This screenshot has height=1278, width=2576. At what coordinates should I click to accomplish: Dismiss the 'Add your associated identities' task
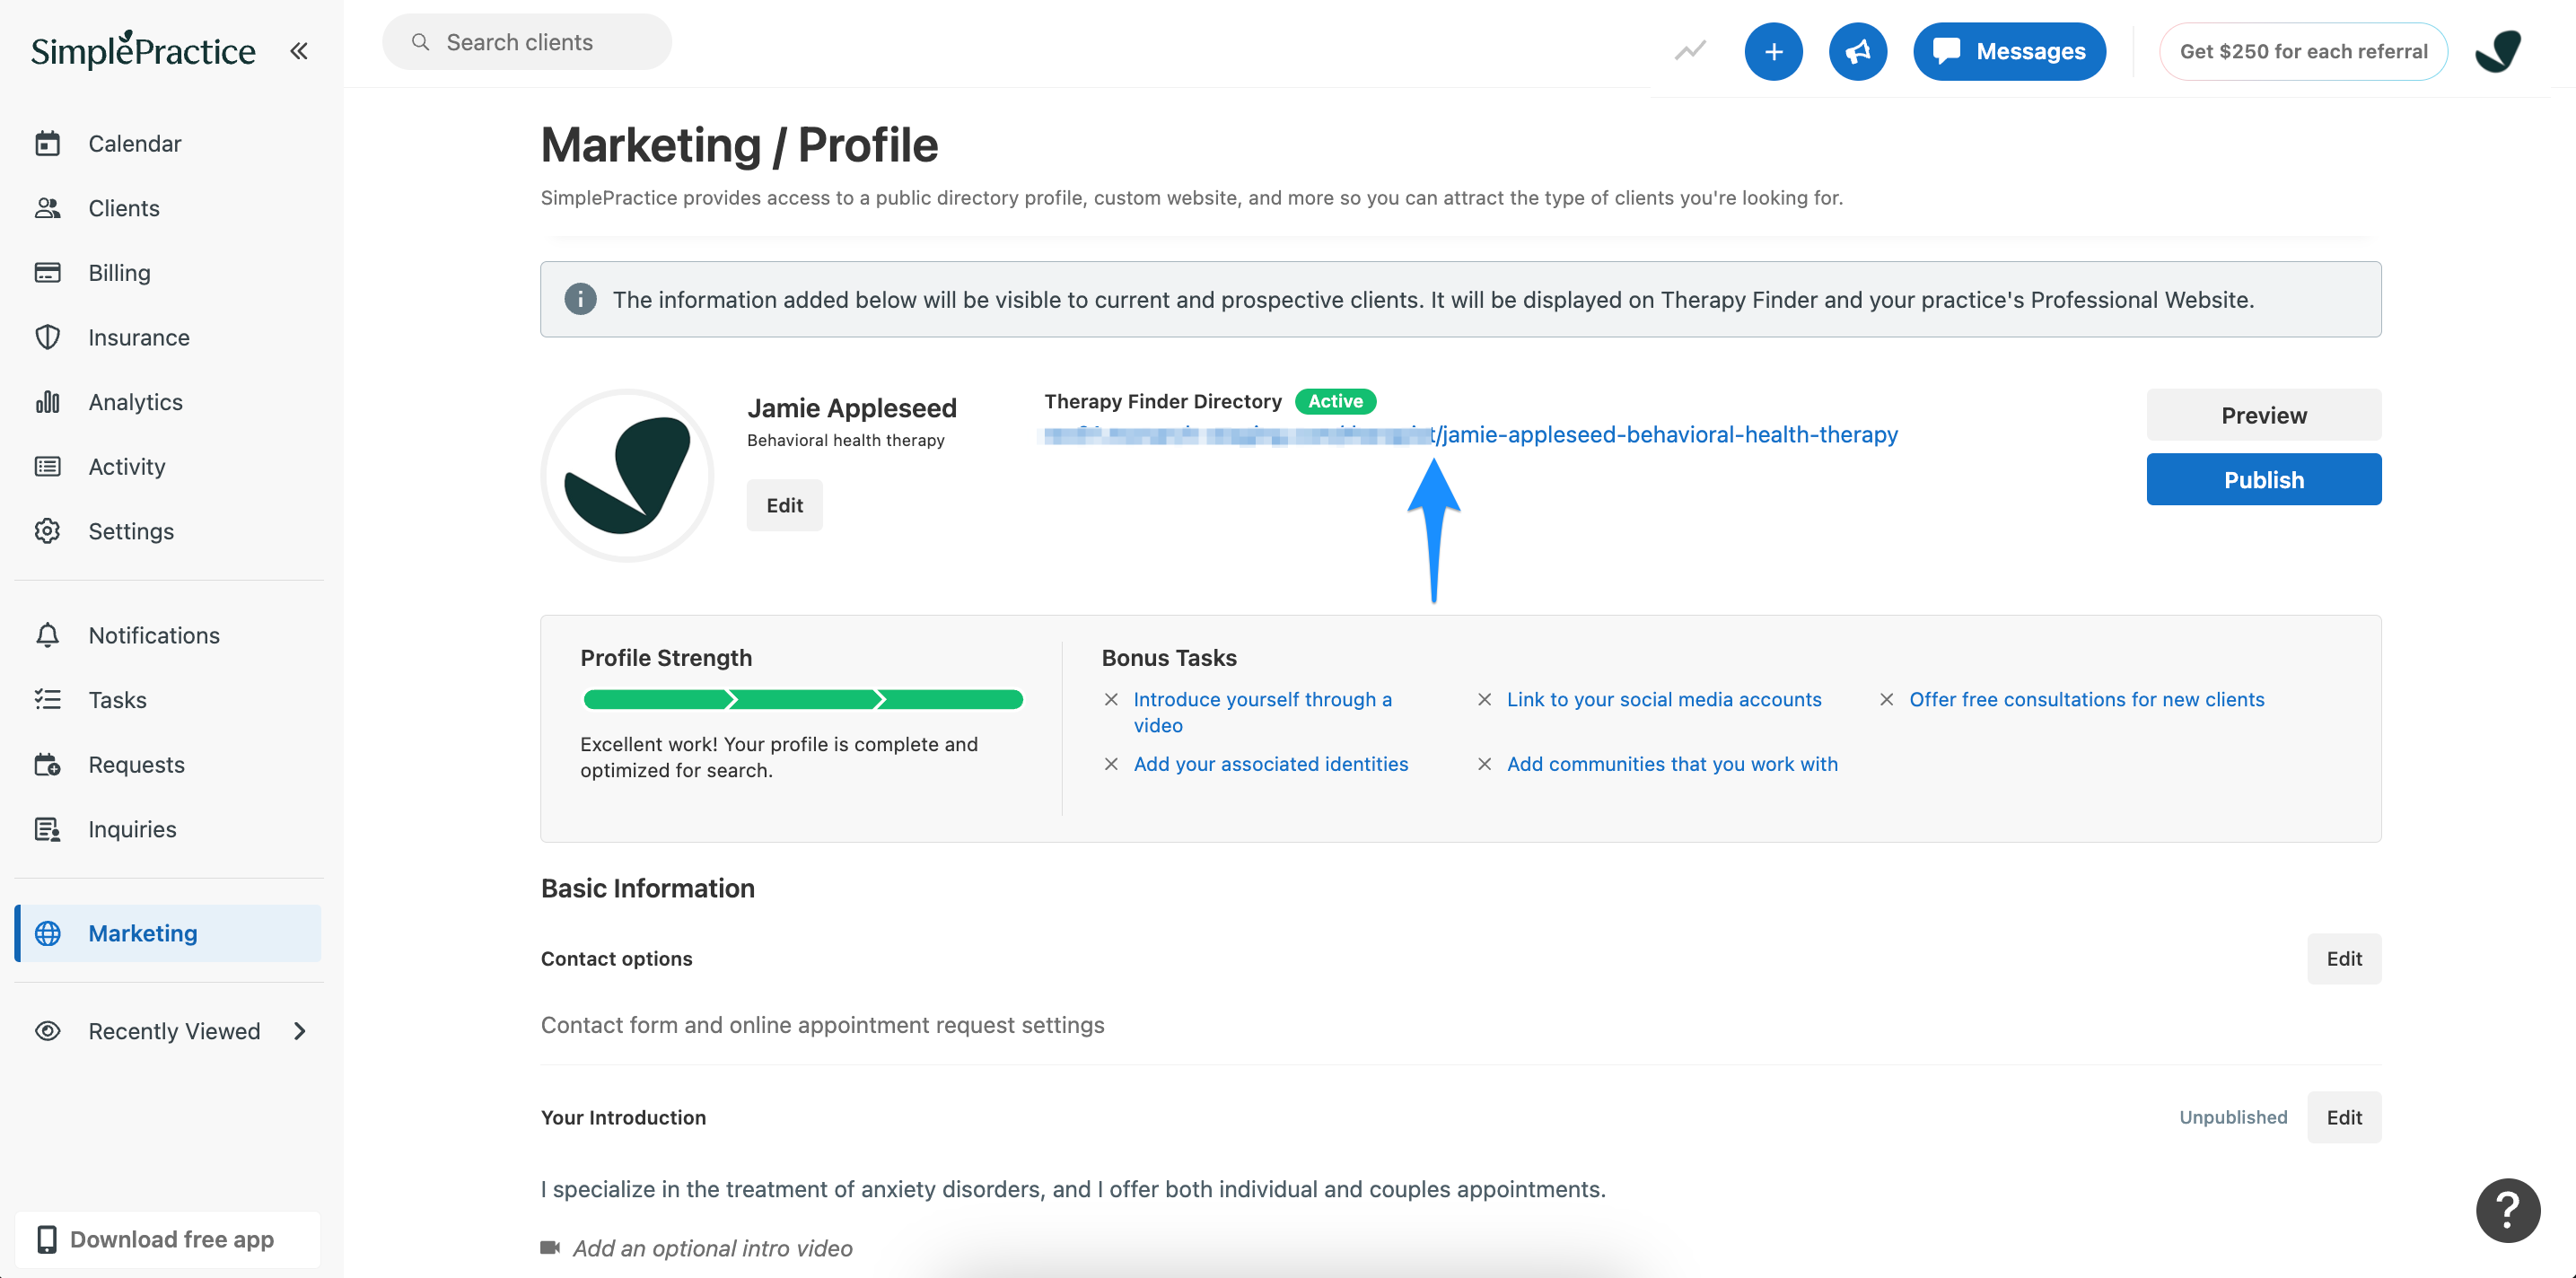point(1110,764)
